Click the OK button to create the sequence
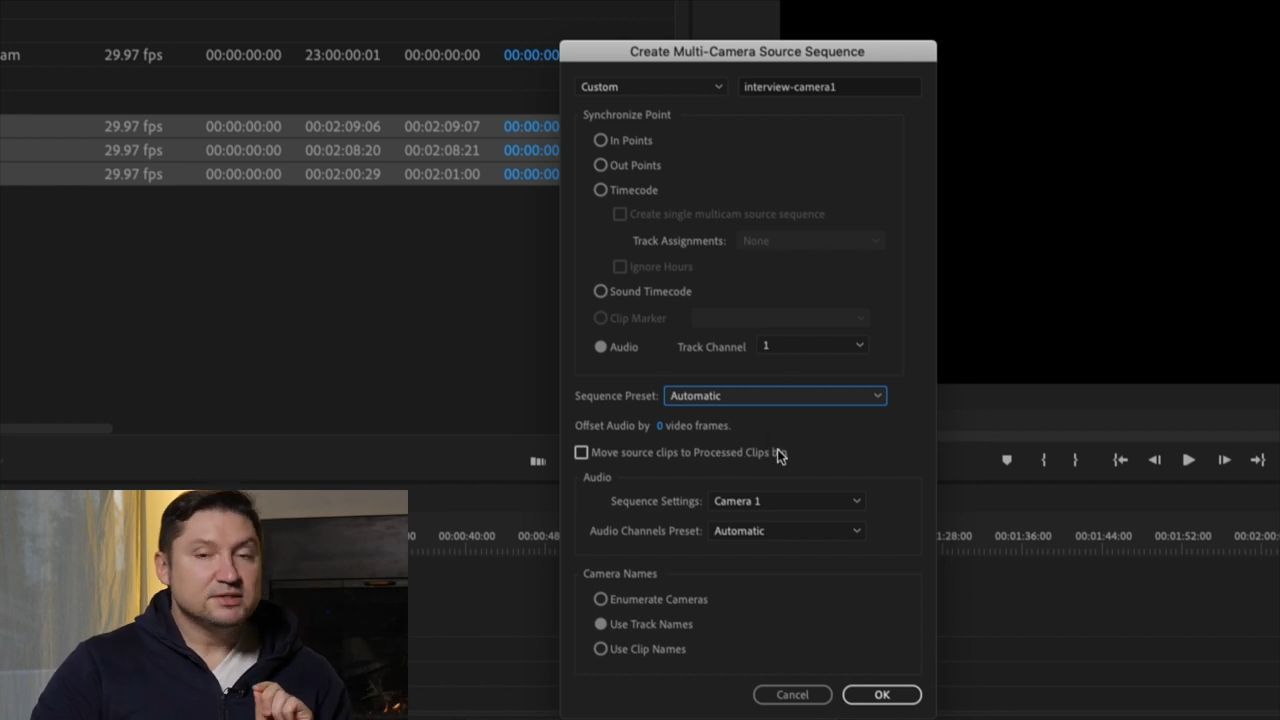This screenshot has width=1280, height=720. [882, 694]
